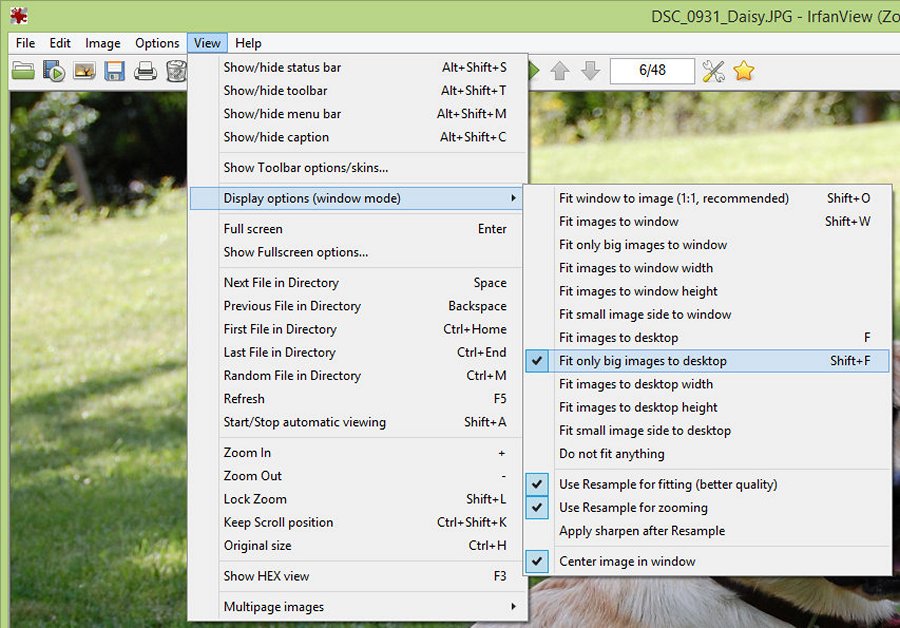Select Zoom In menu entry

coord(356,453)
